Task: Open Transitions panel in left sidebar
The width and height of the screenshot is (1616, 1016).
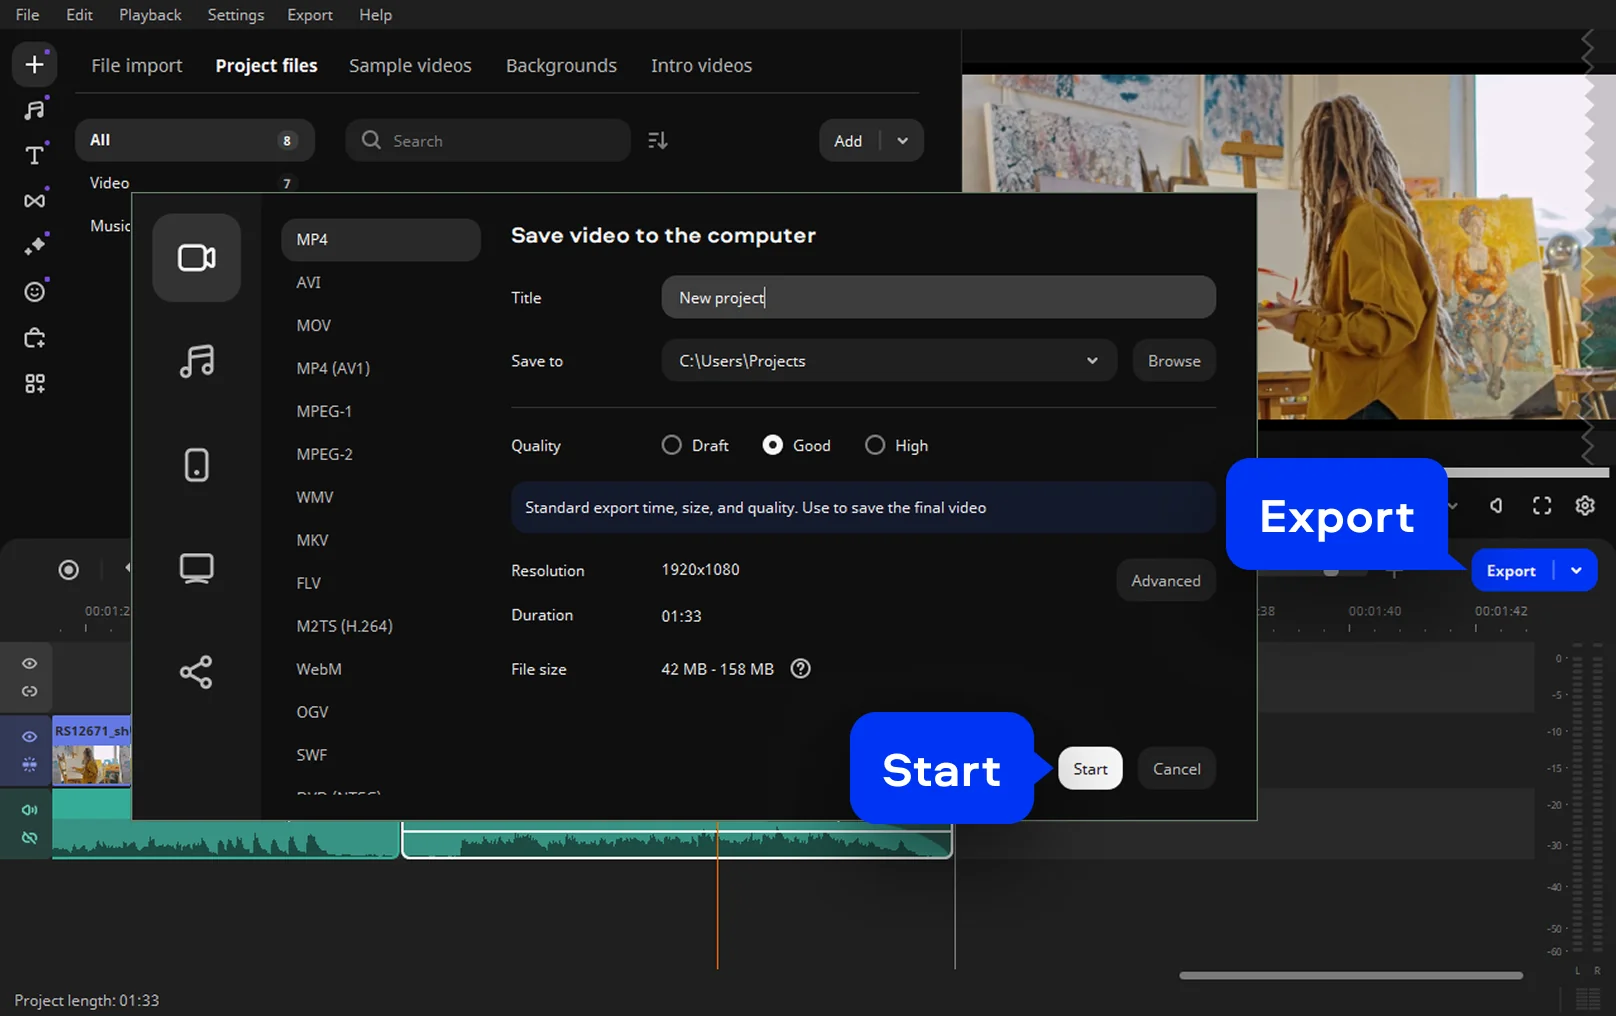Action: coord(34,201)
